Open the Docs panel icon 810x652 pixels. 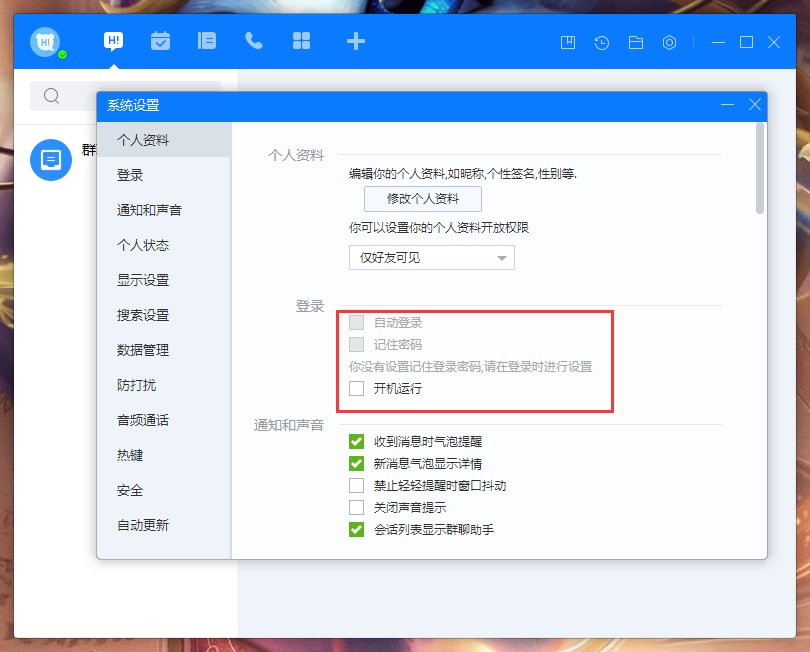coord(207,41)
